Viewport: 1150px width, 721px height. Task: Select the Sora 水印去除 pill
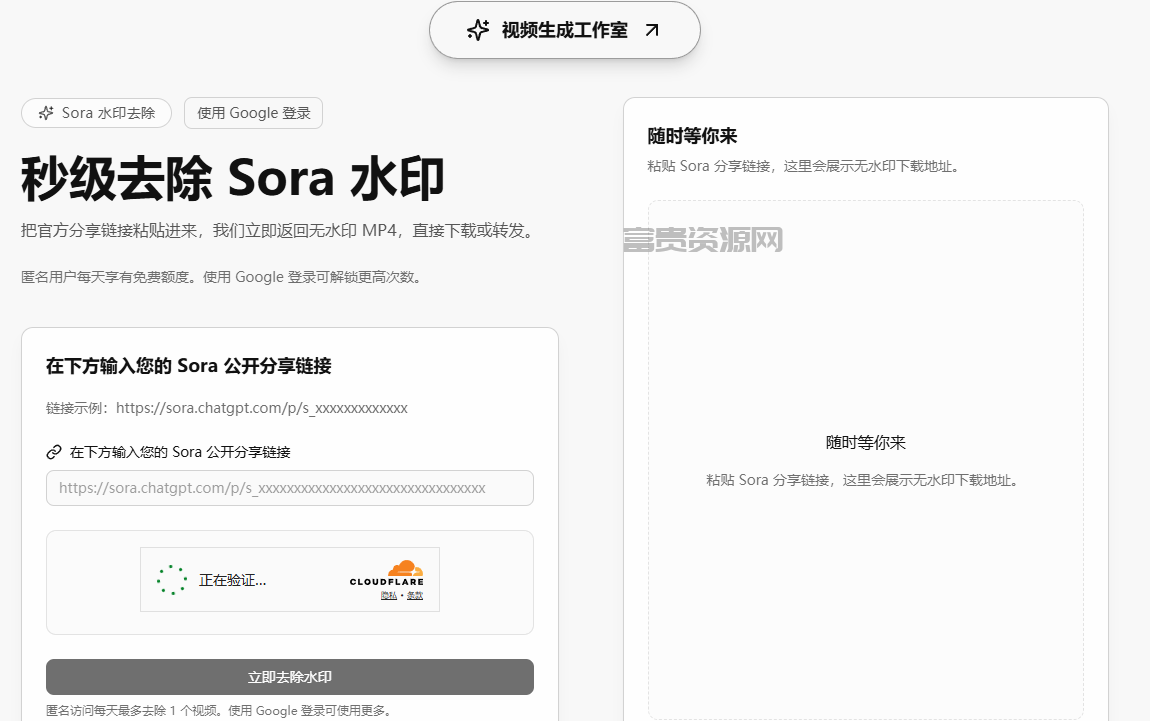(x=97, y=113)
